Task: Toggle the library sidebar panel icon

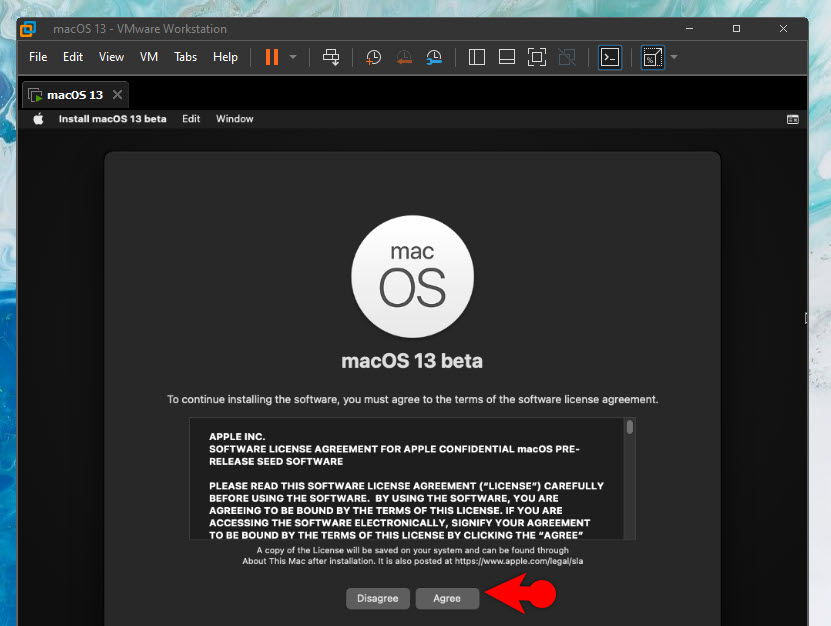Action: [x=476, y=57]
